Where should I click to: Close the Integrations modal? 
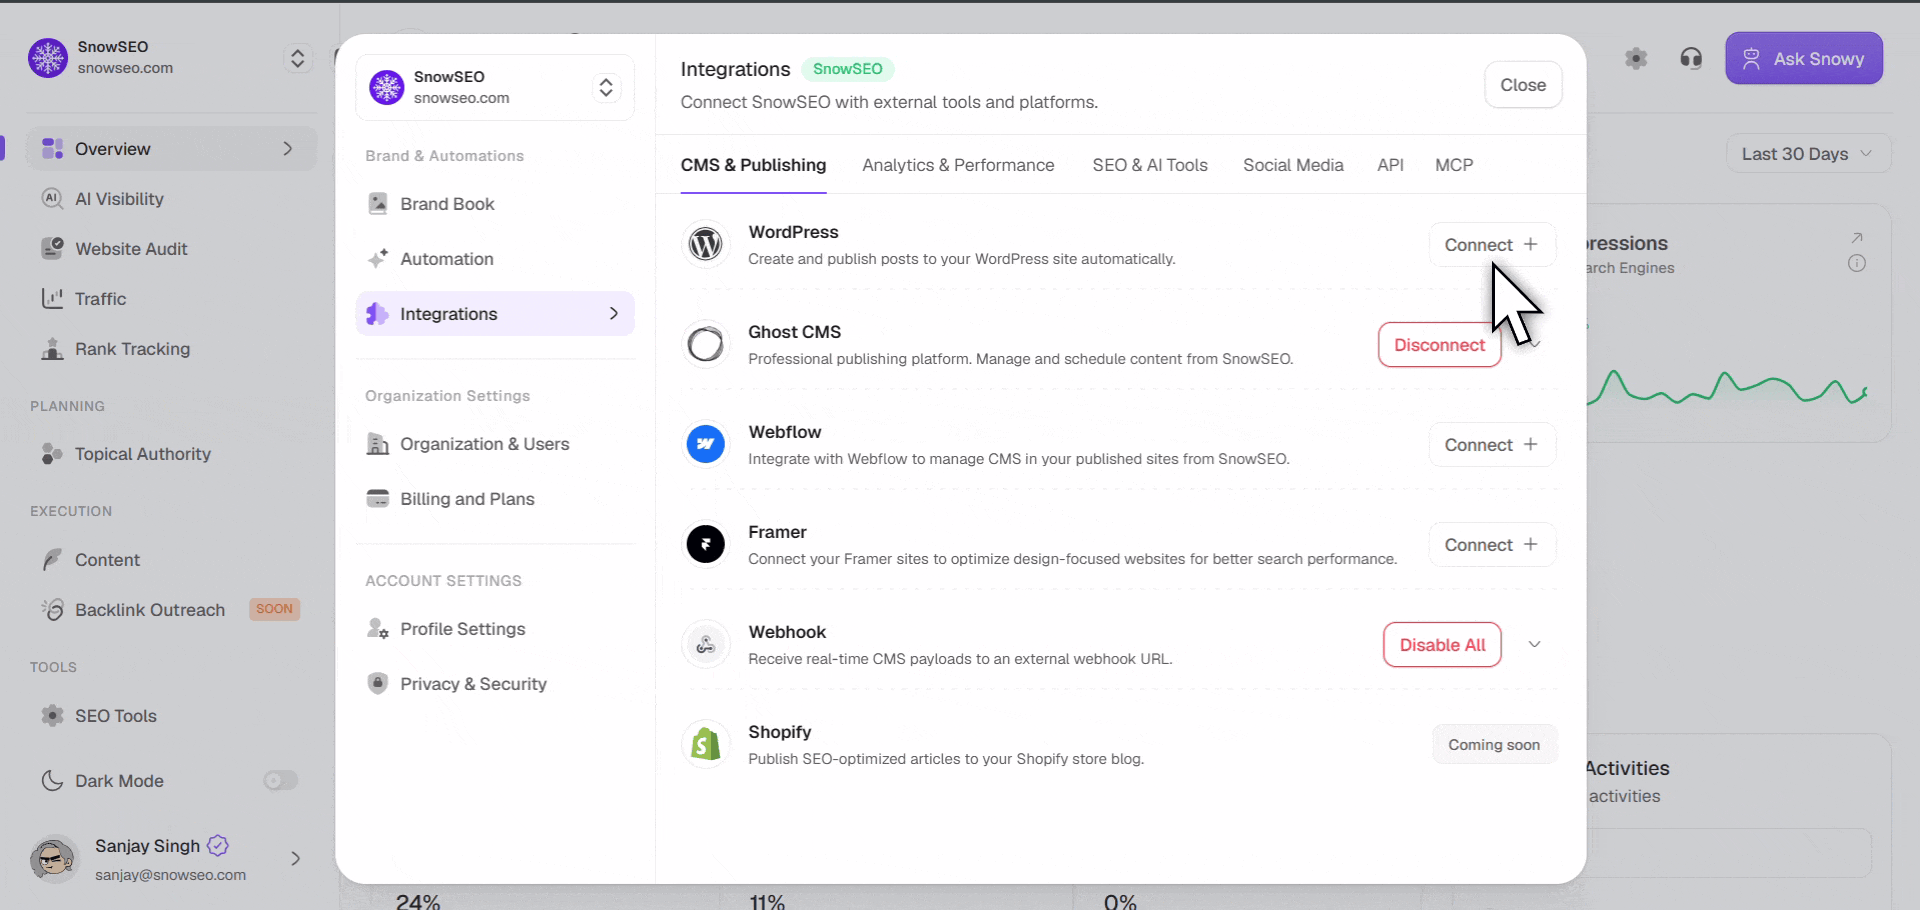tap(1523, 85)
